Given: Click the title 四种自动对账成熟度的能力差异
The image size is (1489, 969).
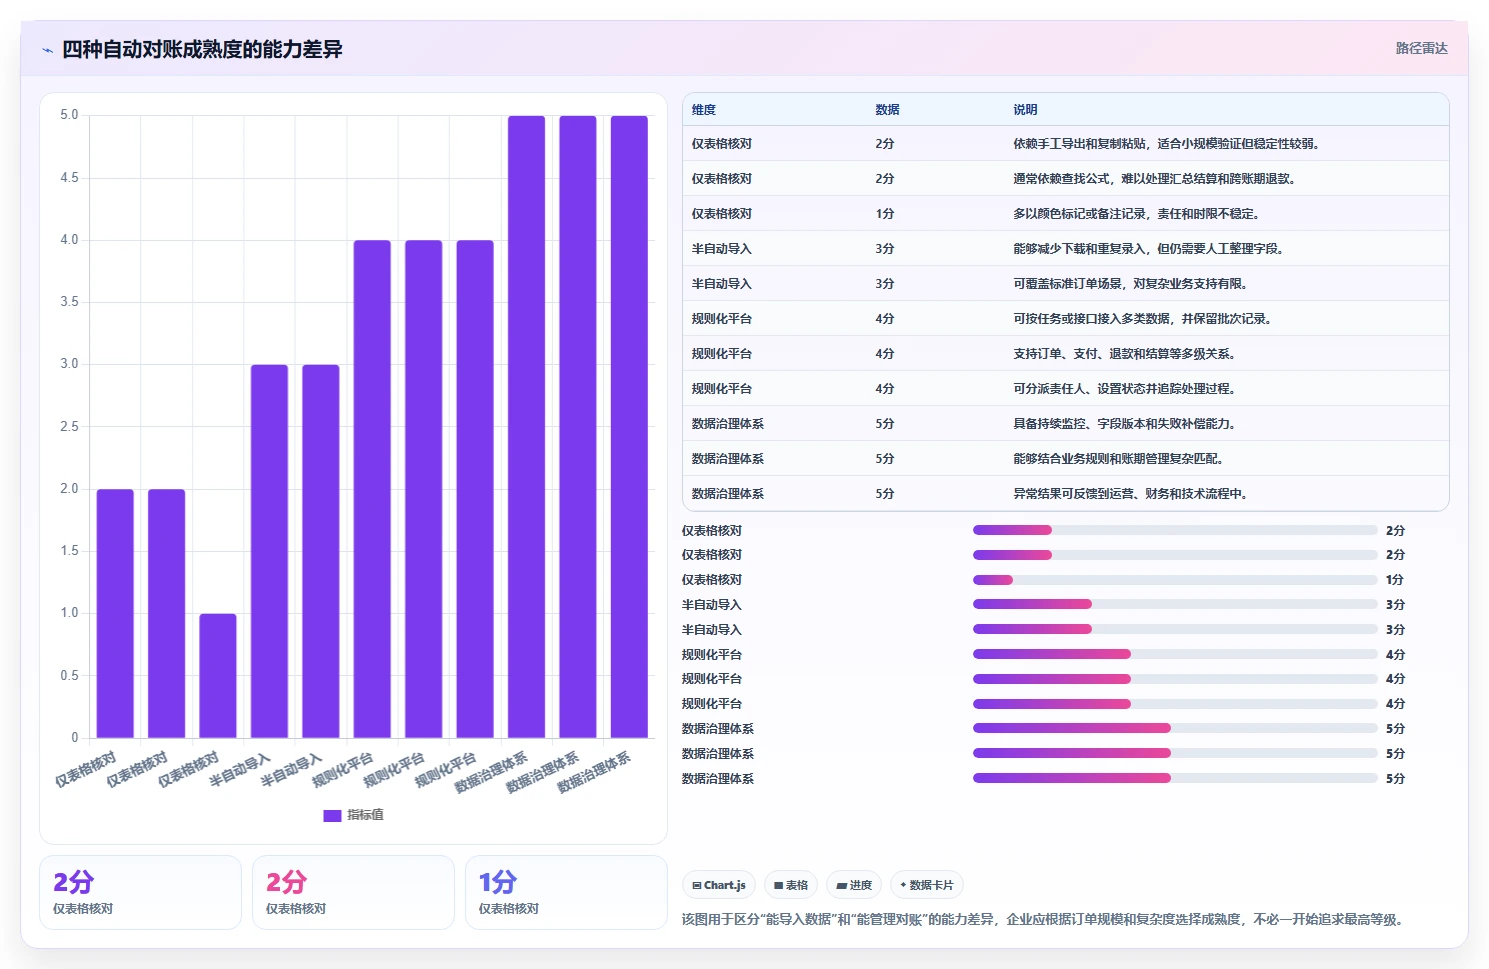Looking at the screenshot, I should (202, 49).
